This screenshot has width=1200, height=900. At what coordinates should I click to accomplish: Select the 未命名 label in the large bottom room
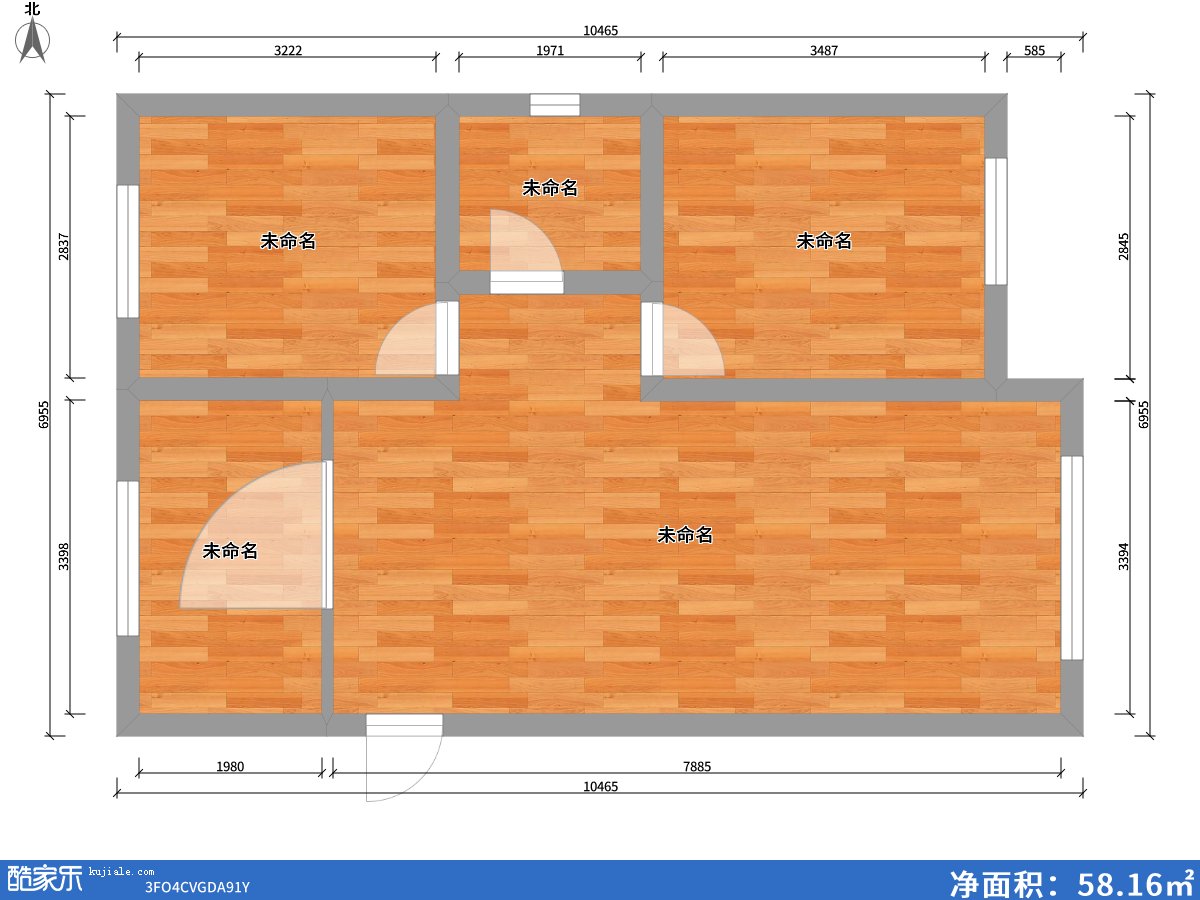coord(684,536)
